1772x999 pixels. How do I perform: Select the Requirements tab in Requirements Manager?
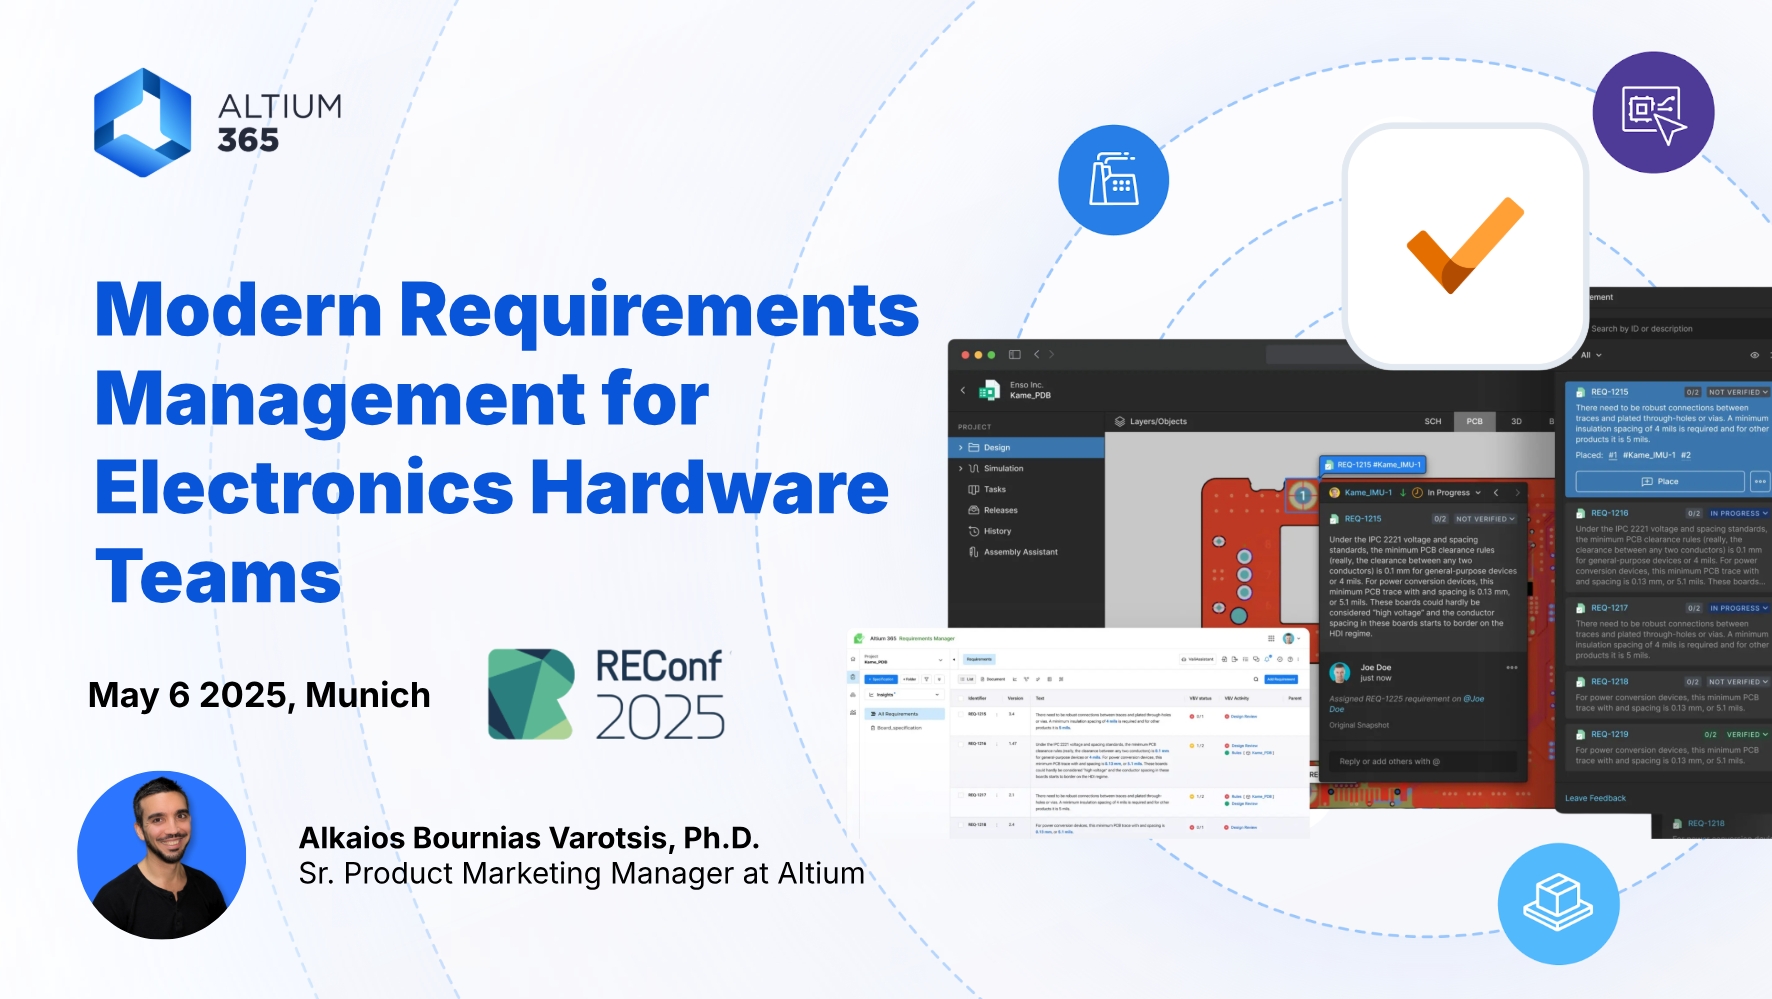click(x=979, y=659)
